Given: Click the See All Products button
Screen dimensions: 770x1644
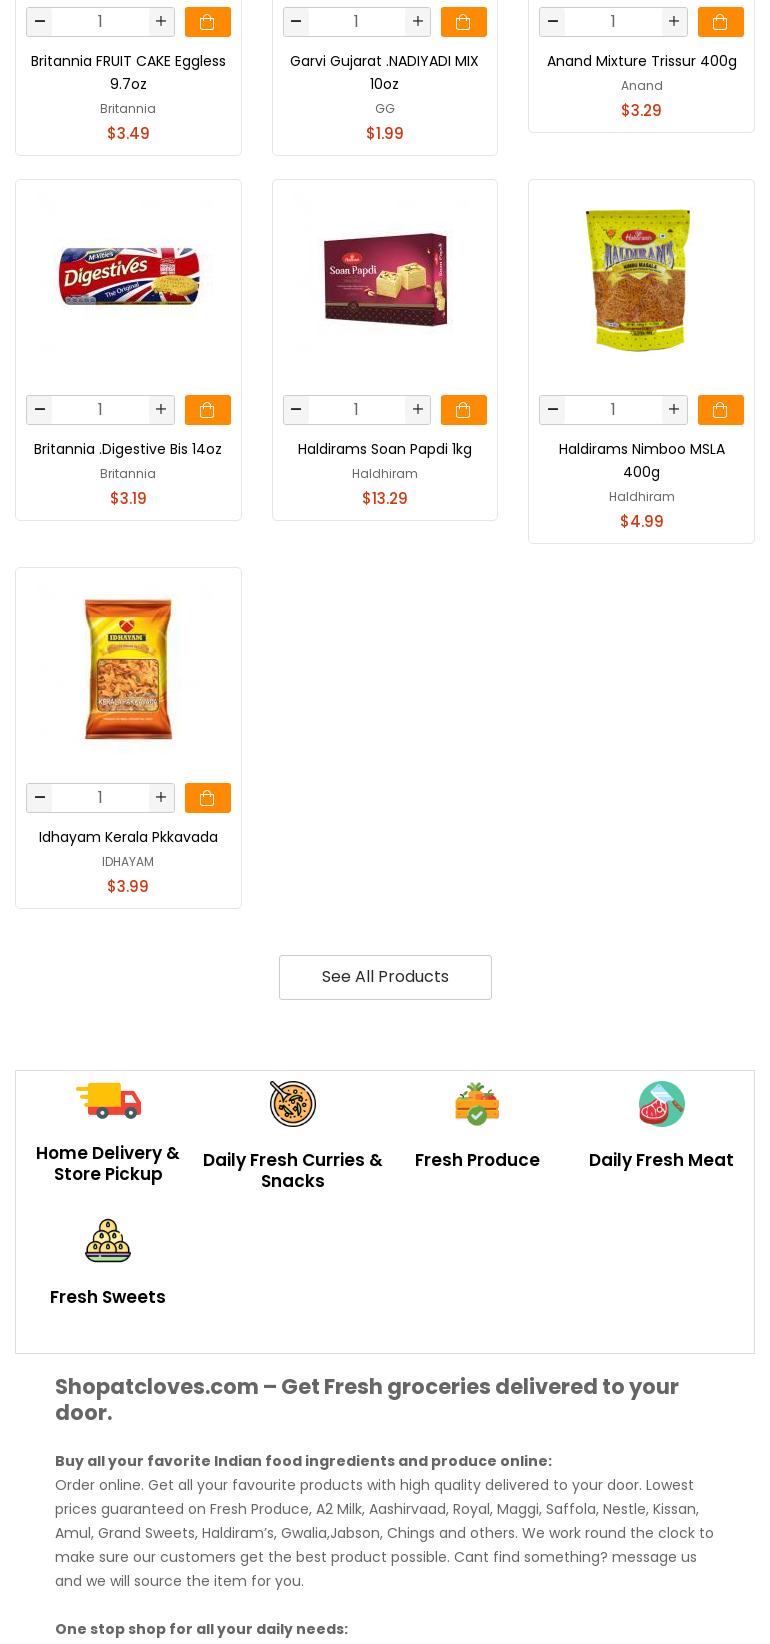Looking at the screenshot, I should pyautogui.click(x=385, y=977).
